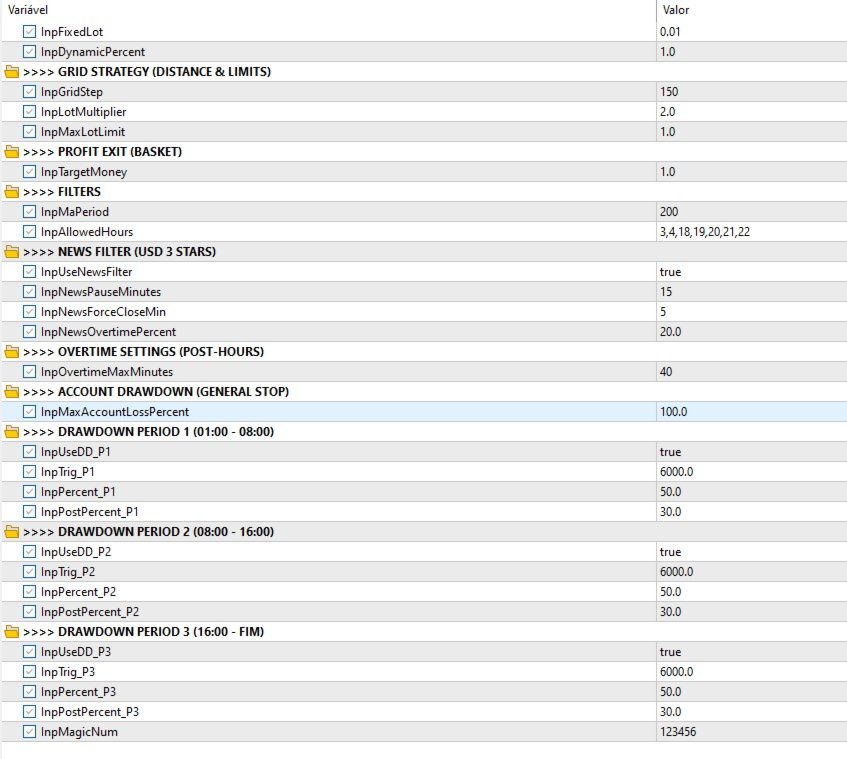Click the InpPercent_P2 variable name
Viewport: 847px width, 759px height.
pyautogui.click(x=78, y=592)
